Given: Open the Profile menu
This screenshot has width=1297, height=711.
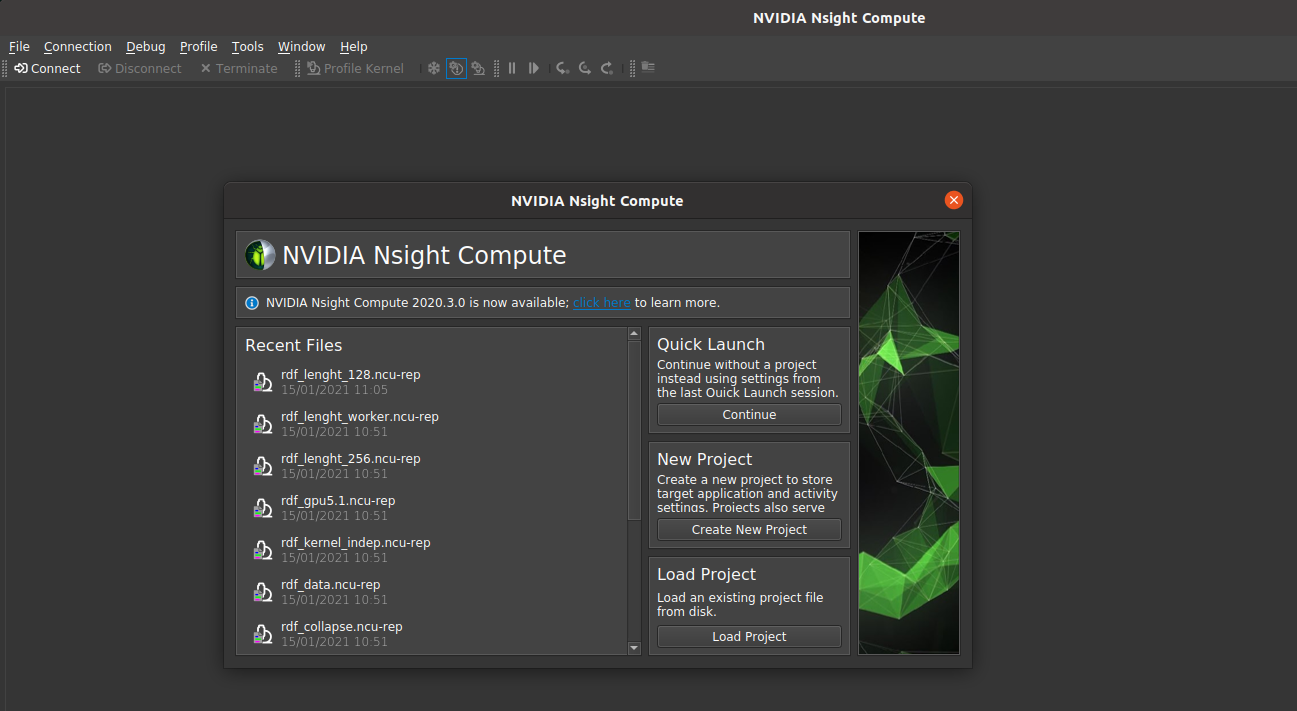Looking at the screenshot, I should point(198,46).
